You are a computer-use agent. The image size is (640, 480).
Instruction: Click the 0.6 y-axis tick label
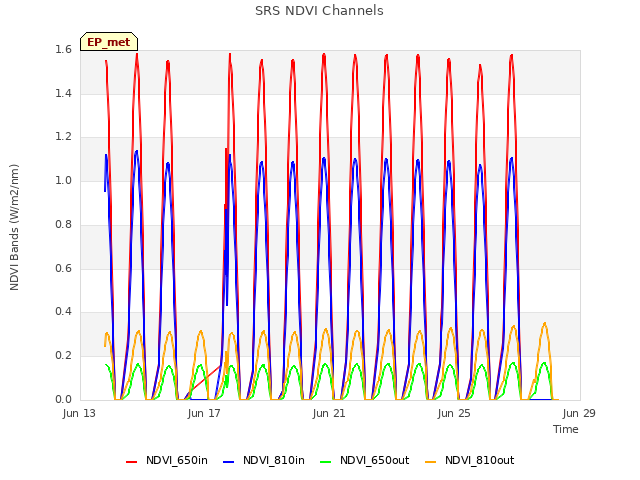pos(63,268)
